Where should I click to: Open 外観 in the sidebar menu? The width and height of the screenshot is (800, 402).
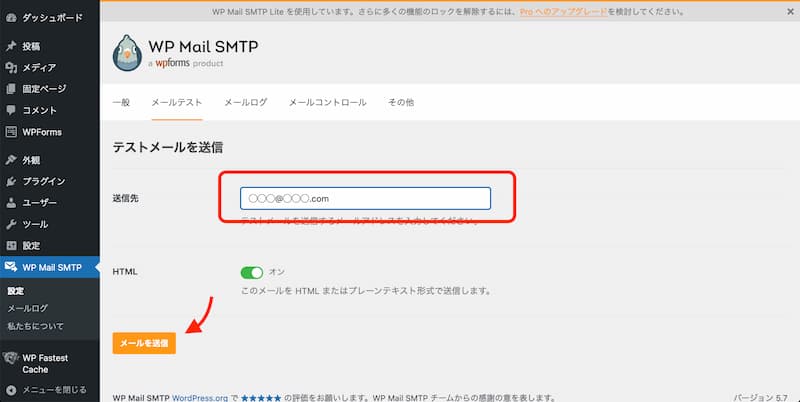pos(31,160)
